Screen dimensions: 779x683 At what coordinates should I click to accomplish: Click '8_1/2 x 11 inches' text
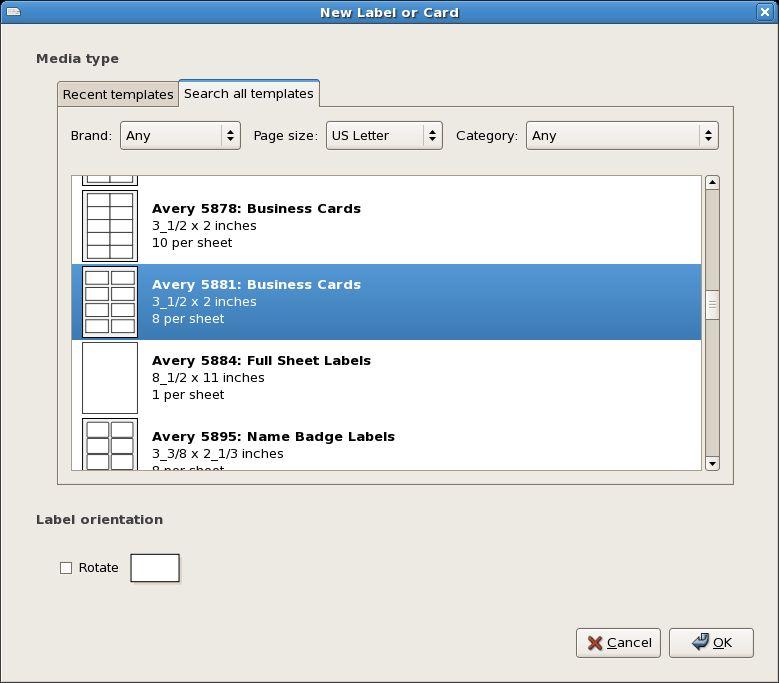(x=208, y=378)
